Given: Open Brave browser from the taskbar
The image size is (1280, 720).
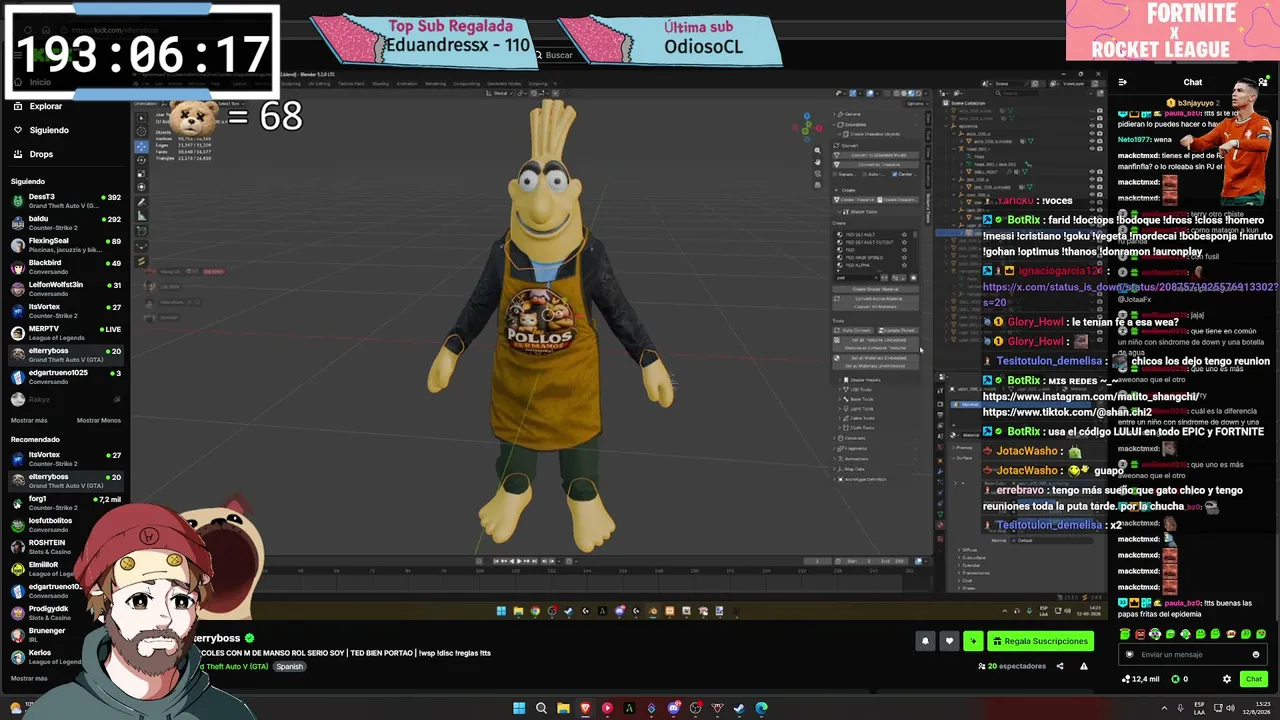Looking at the screenshot, I should tap(585, 708).
